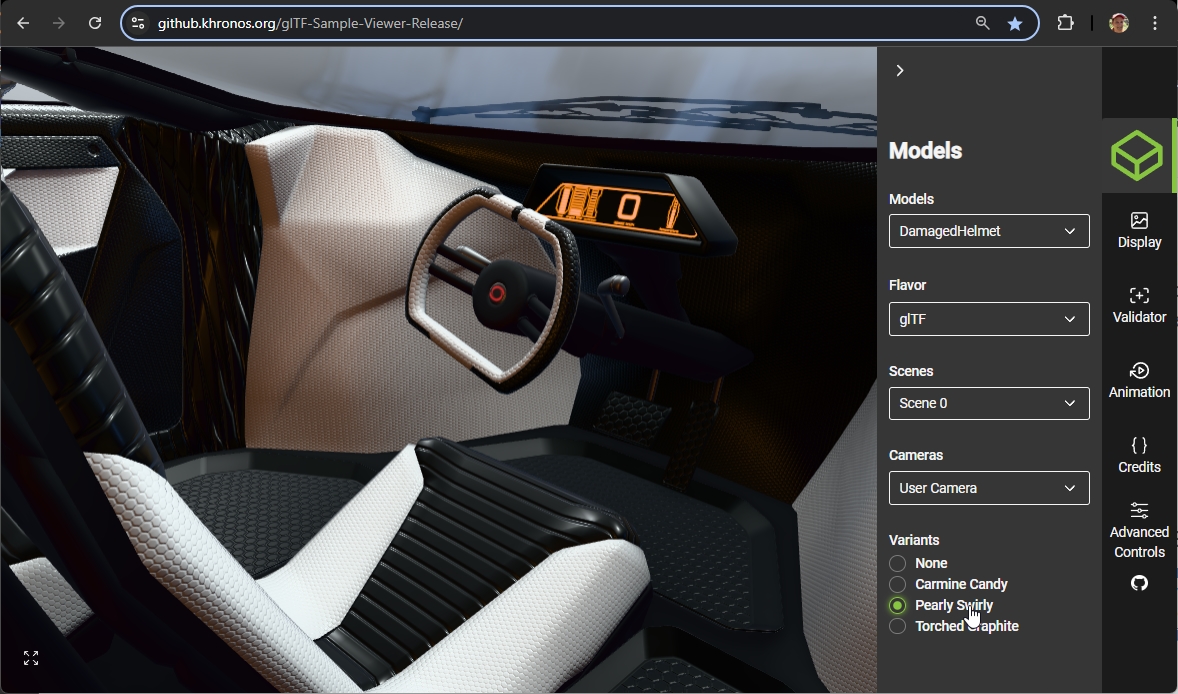Open the Flavor dropdown showing glTF
Image resolution: width=1178 pixels, height=694 pixels.
tap(989, 319)
